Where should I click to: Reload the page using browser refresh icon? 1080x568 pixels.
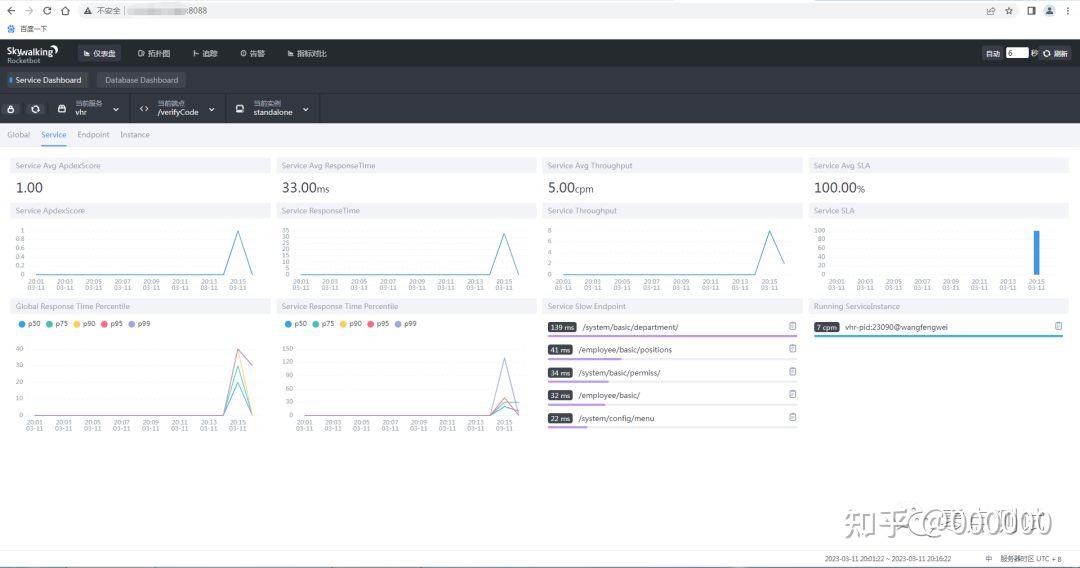coord(47,10)
